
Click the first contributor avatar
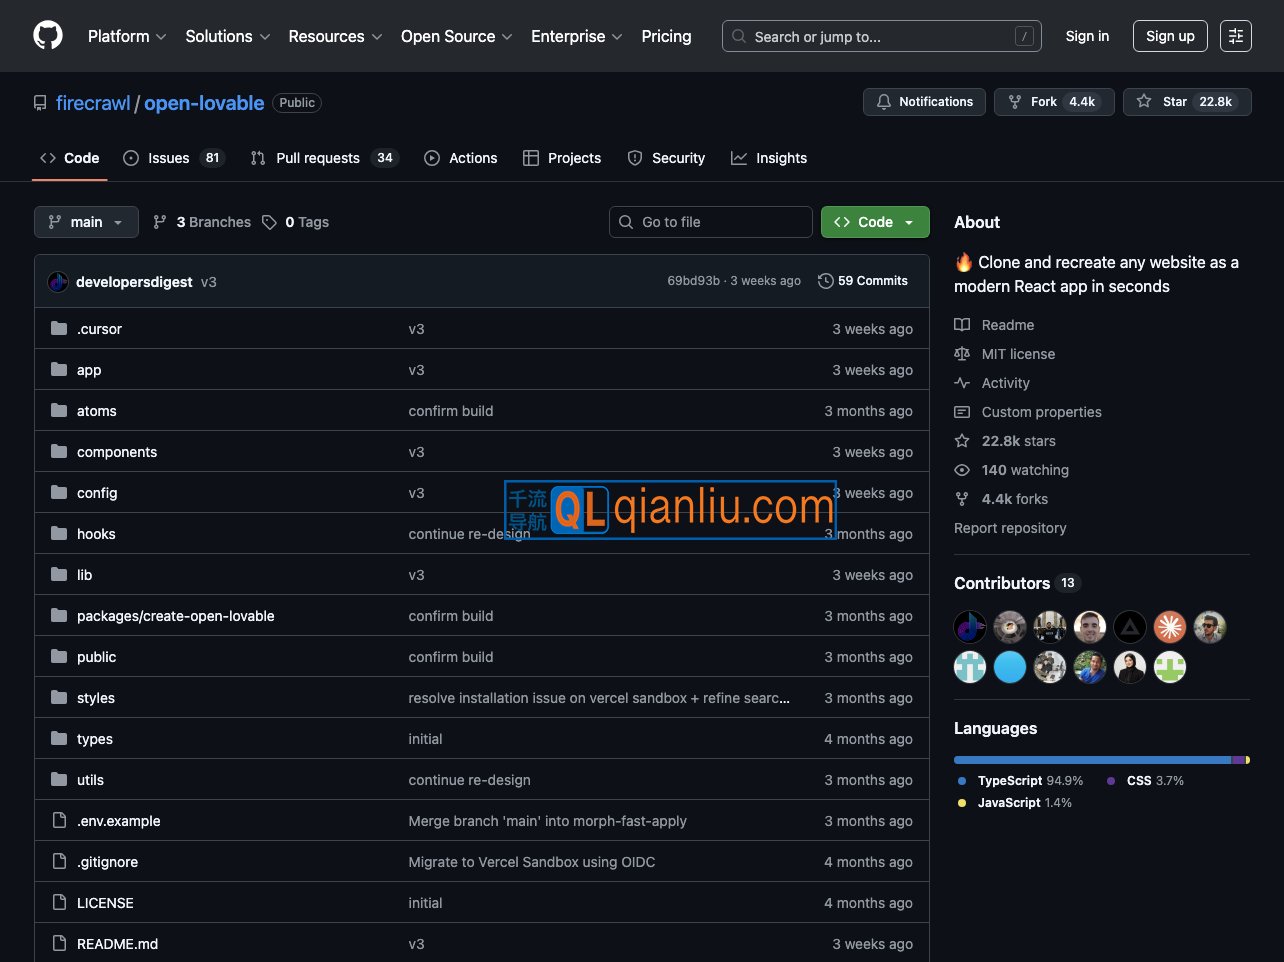969,627
